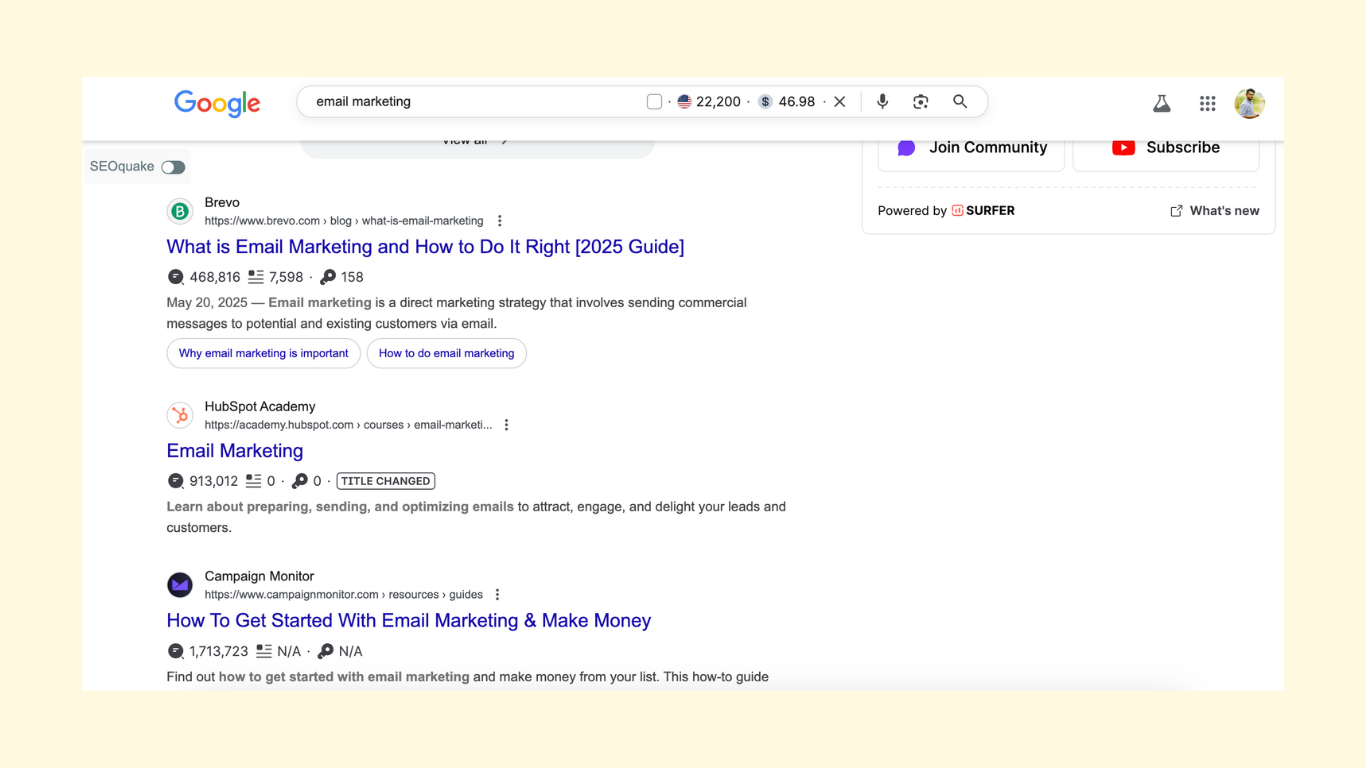Click the keyword key icon beside 158

point(328,277)
